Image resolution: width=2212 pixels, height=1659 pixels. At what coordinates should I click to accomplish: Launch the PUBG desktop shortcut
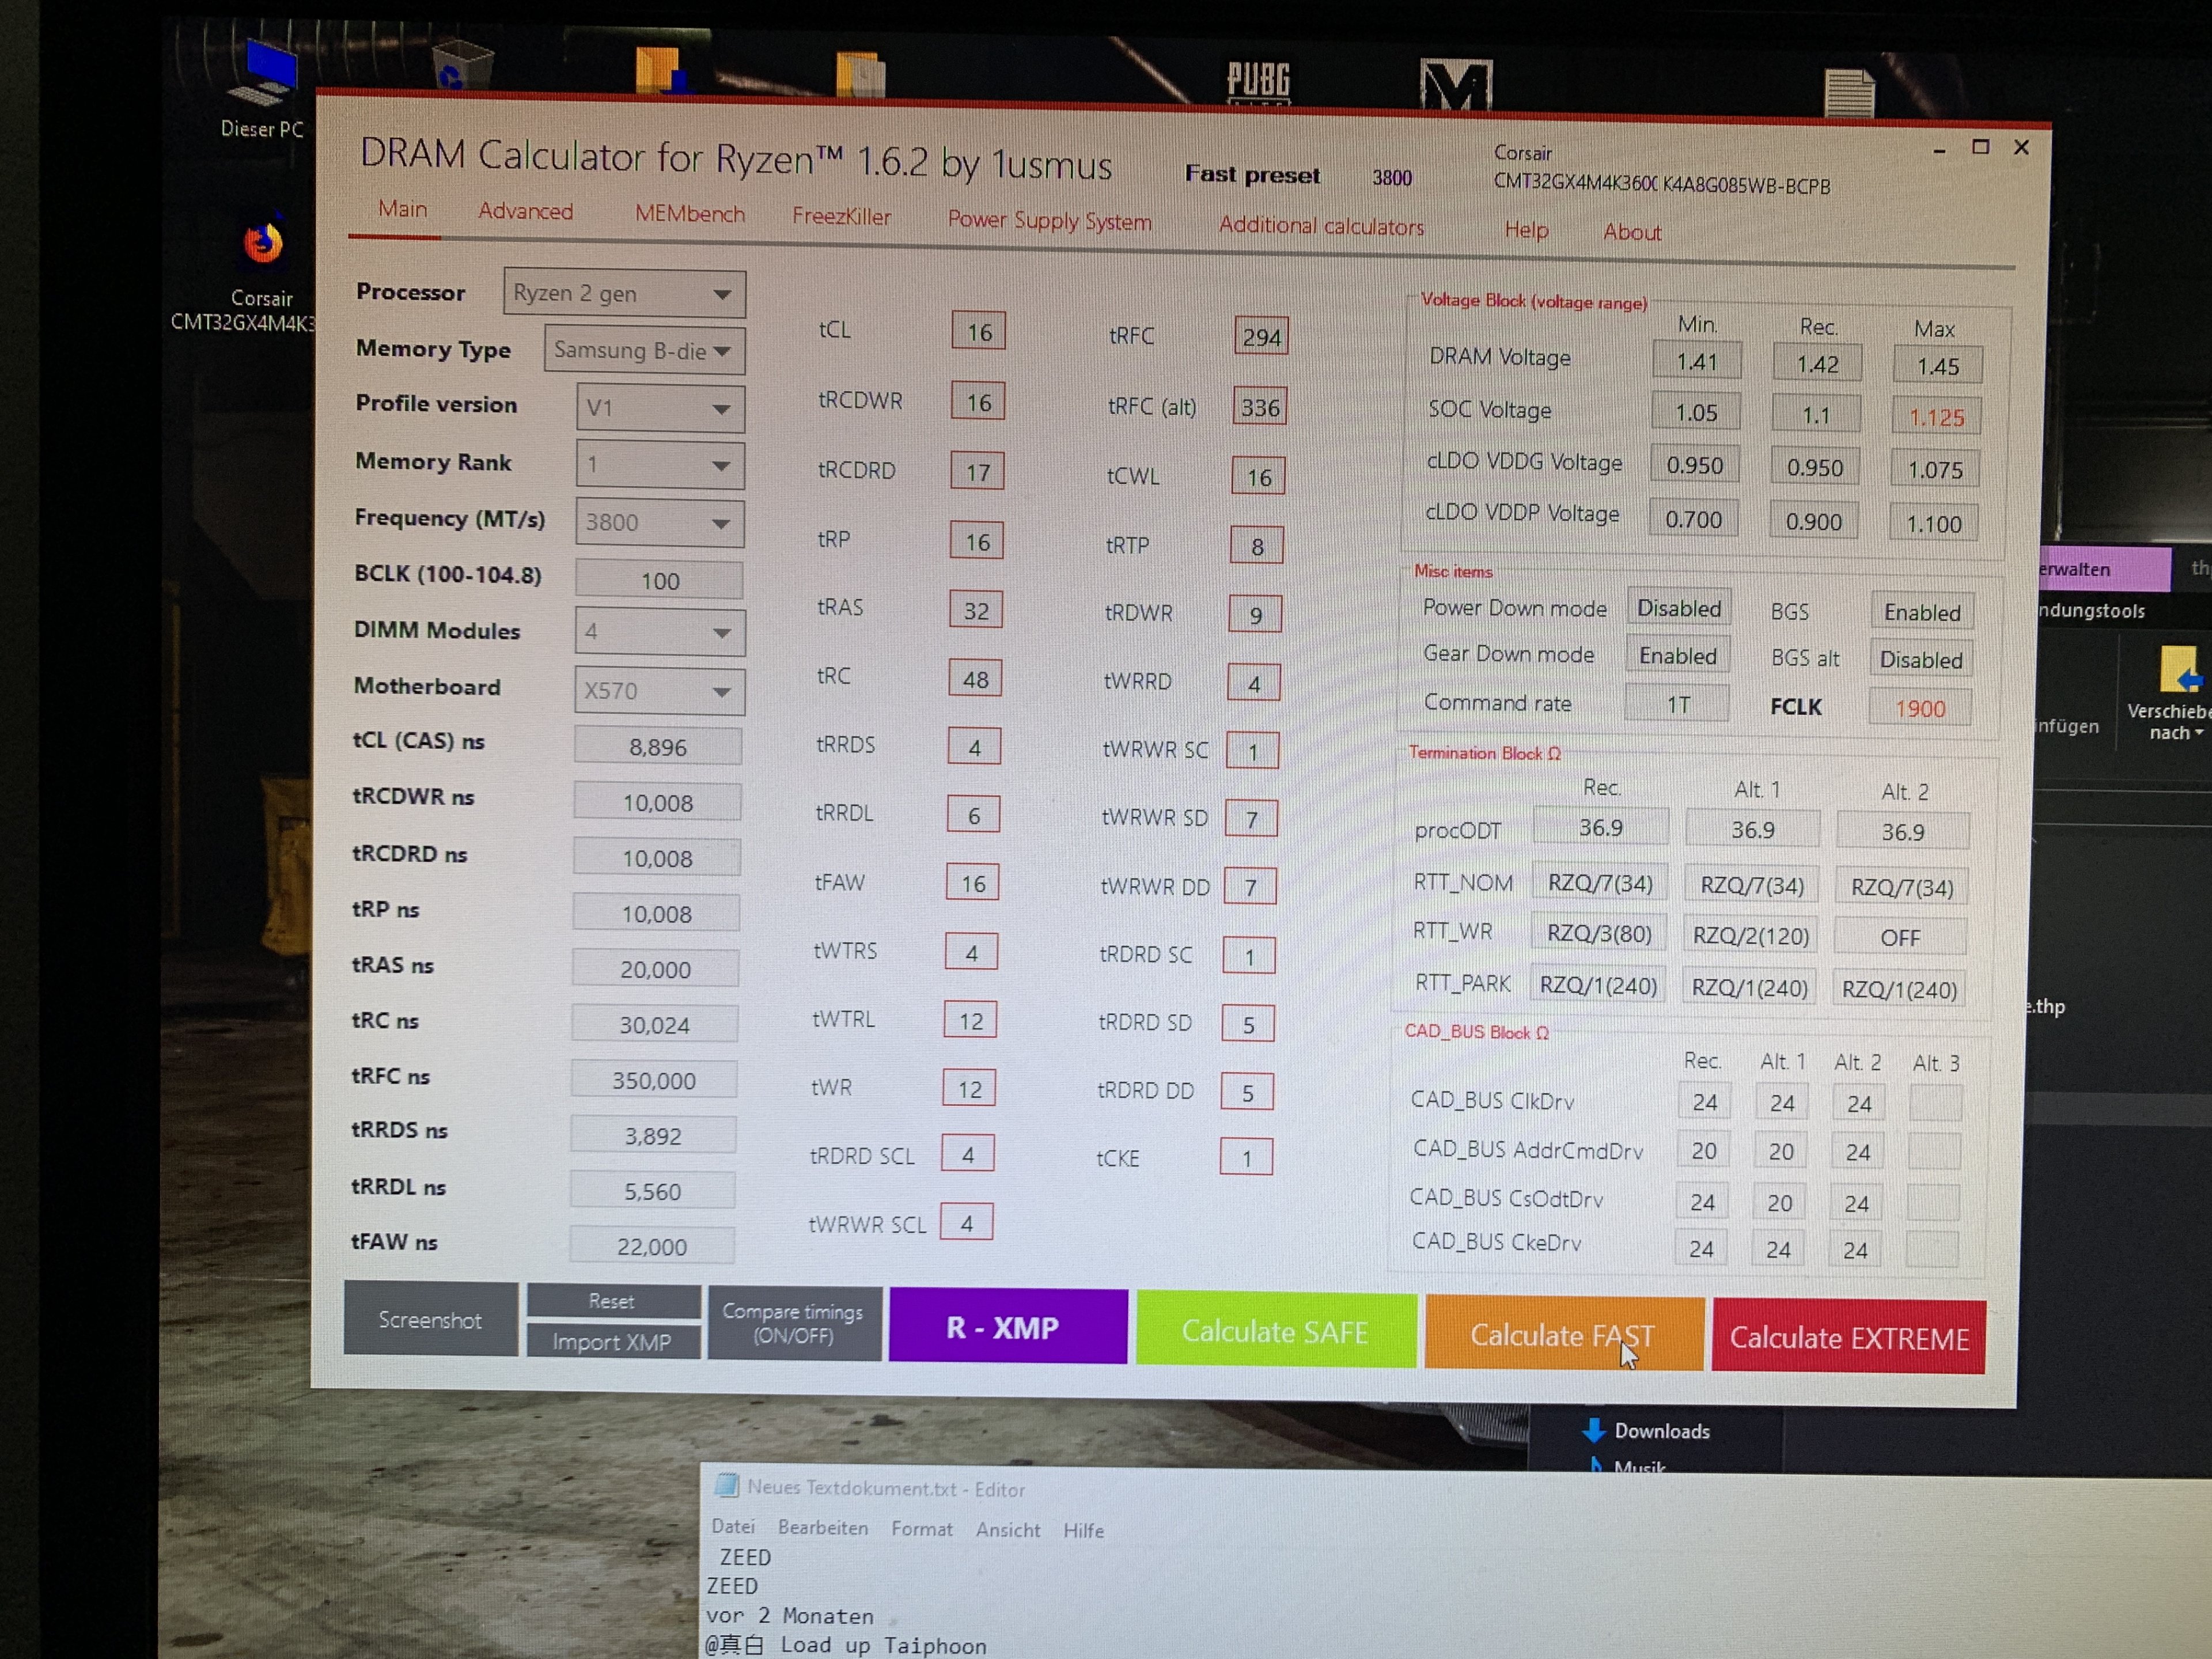(1258, 82)
